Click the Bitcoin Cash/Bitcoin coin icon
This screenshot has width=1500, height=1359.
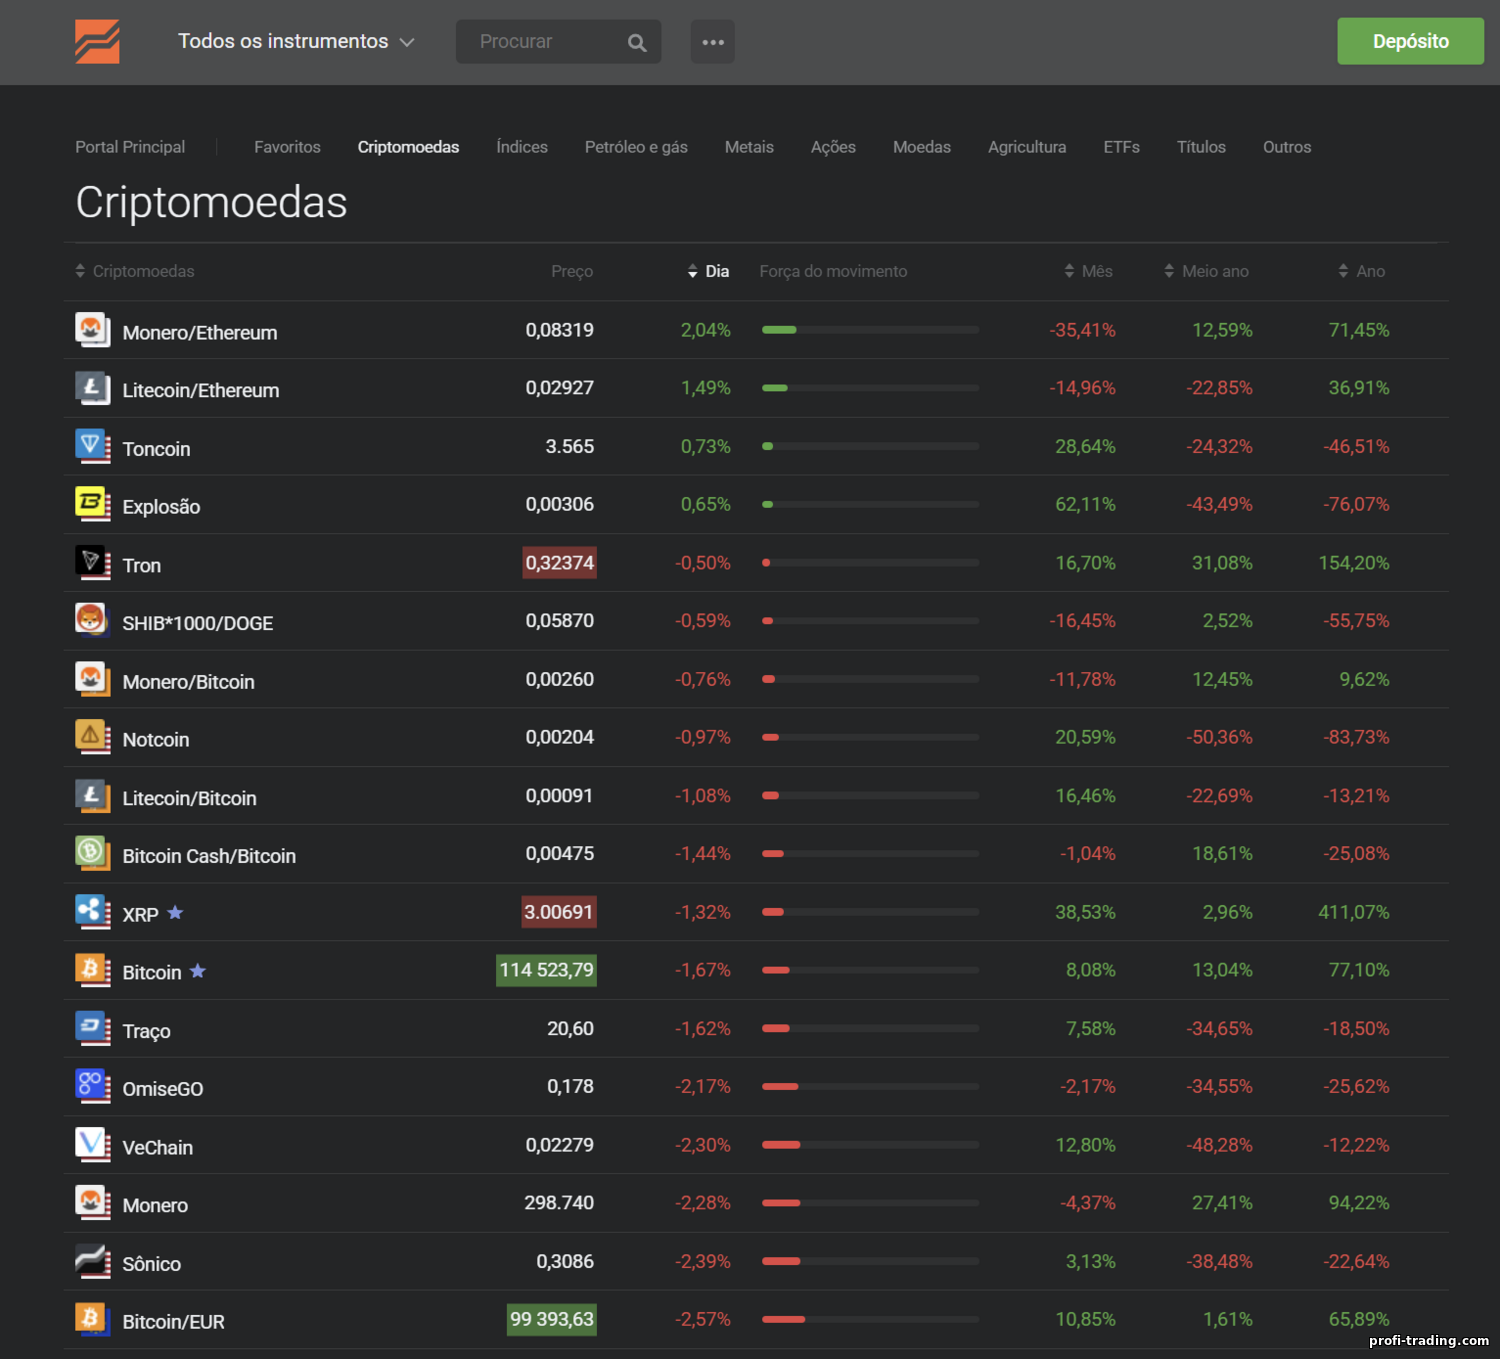[x=93, y=853]
